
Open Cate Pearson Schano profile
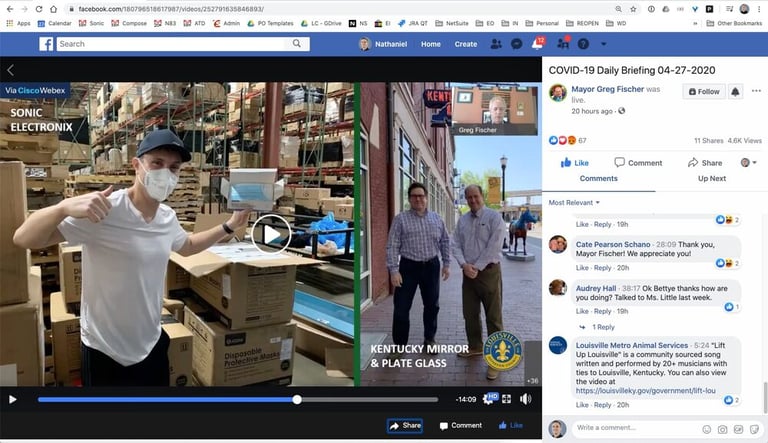tap(613, 244)
